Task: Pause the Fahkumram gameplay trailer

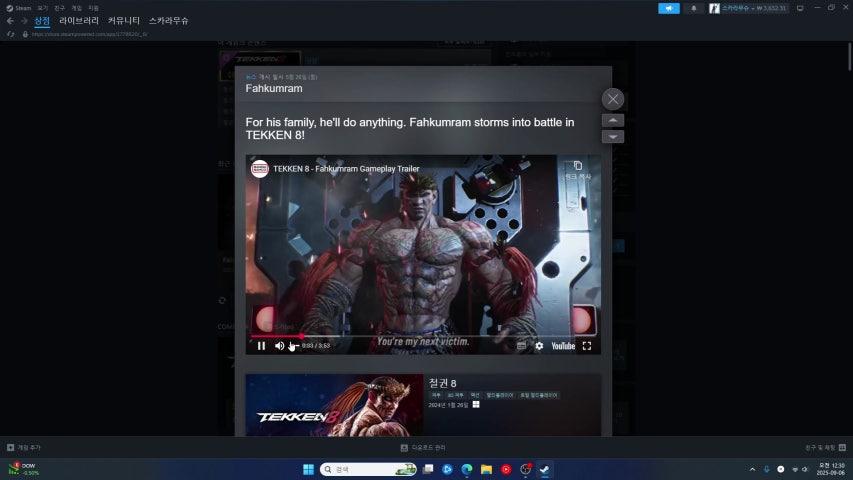Action: coord(261,346)
